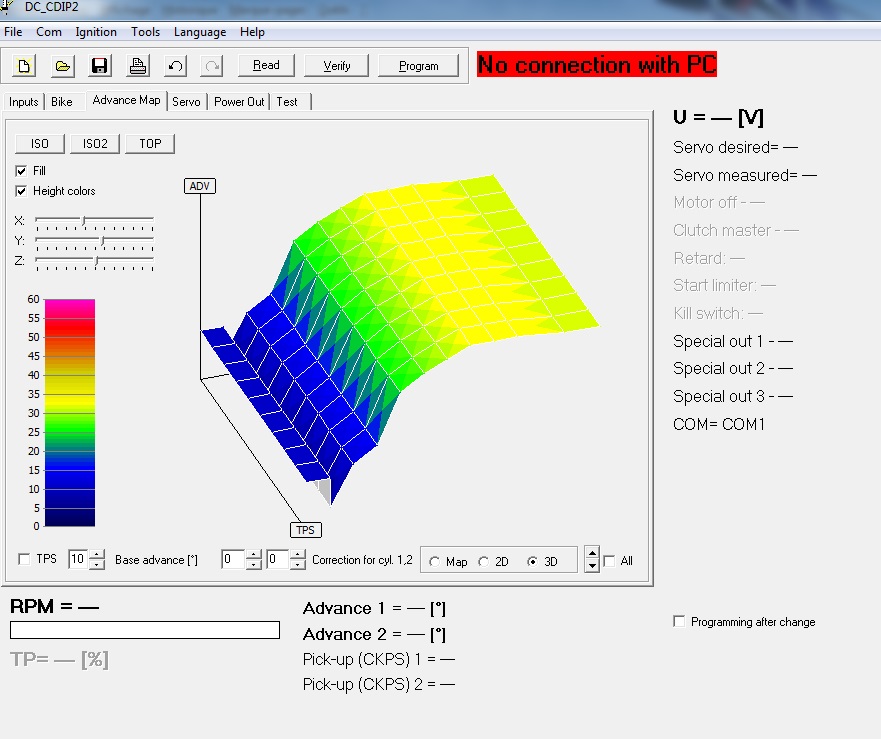Viewport: 881px width, 739px height.
Task: Decrease cylinder 2 correction with down arrow
Action: point(297,565)
